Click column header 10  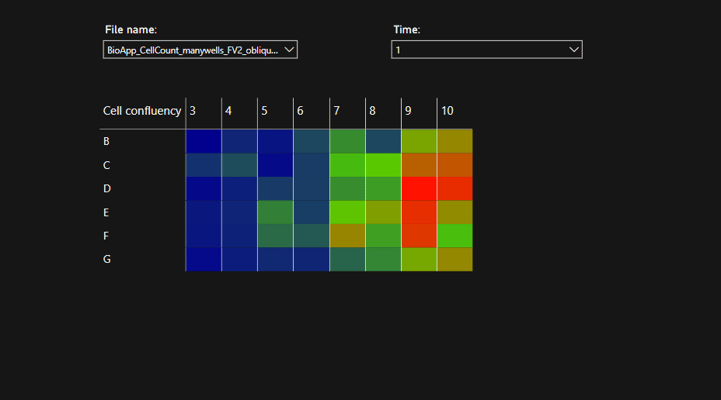447,111
